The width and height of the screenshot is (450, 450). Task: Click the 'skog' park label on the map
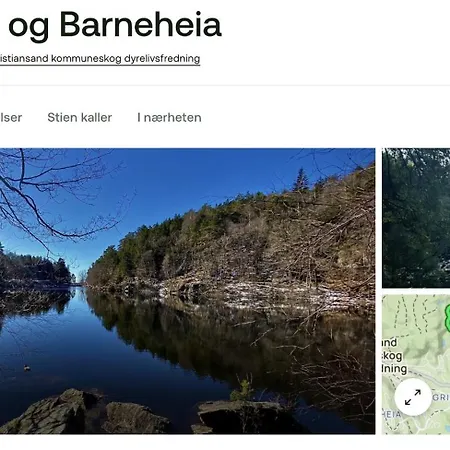point(392,356)
